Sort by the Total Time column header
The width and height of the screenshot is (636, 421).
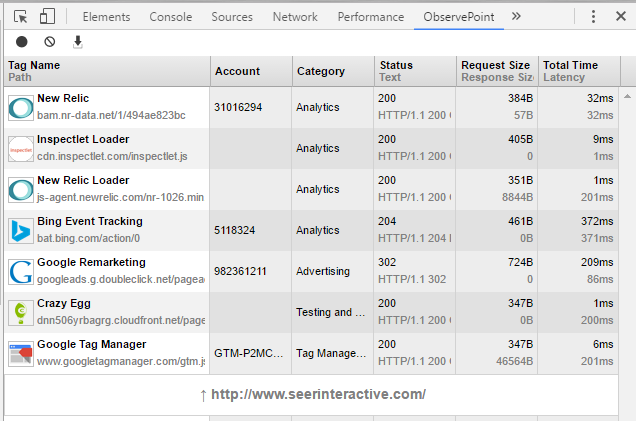point(570,65)
